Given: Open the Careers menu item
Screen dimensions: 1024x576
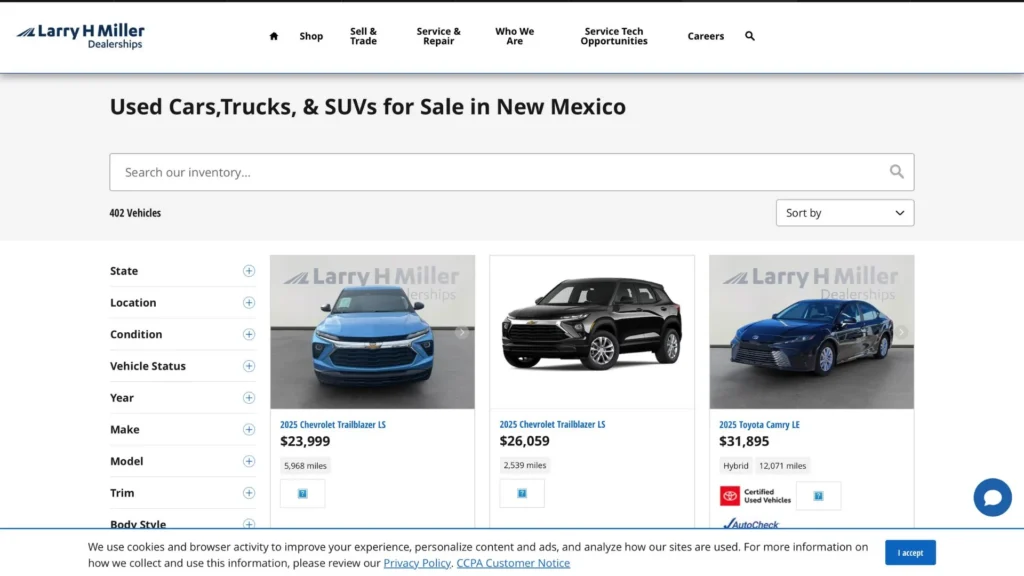Looking at the screenshot, I should [x=705, y=36].
